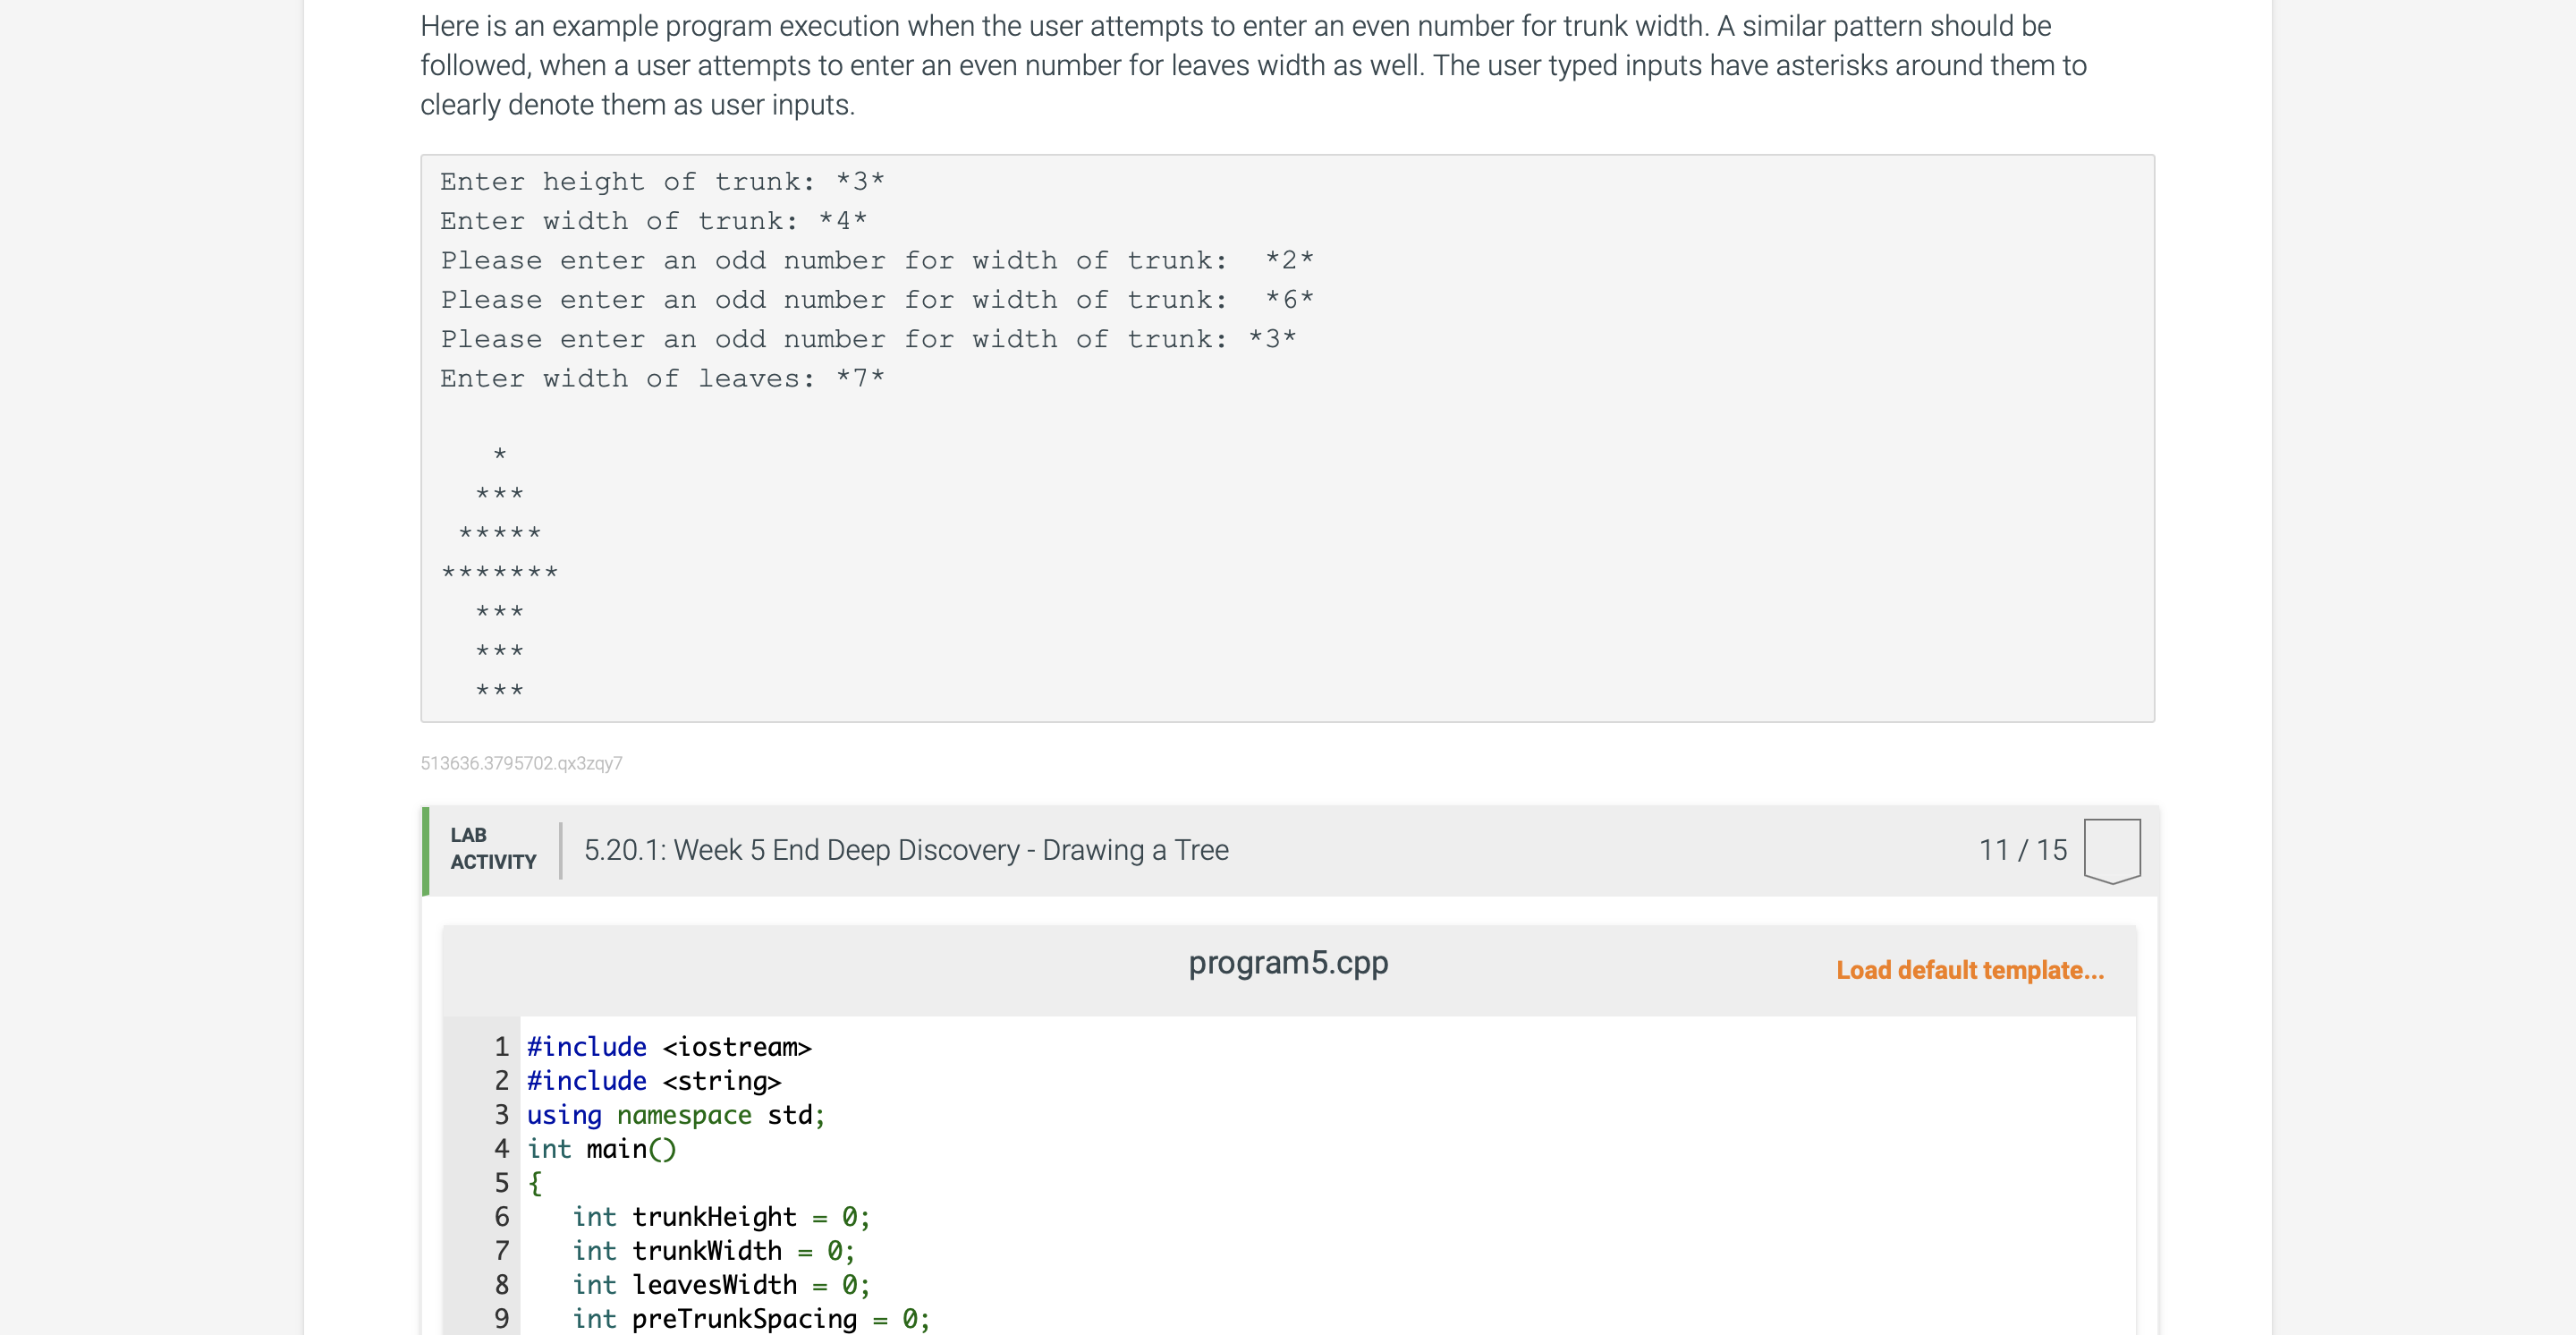Select the asterisk tree drawing output
The image size is (2576, 1335).
click(500, 570)
